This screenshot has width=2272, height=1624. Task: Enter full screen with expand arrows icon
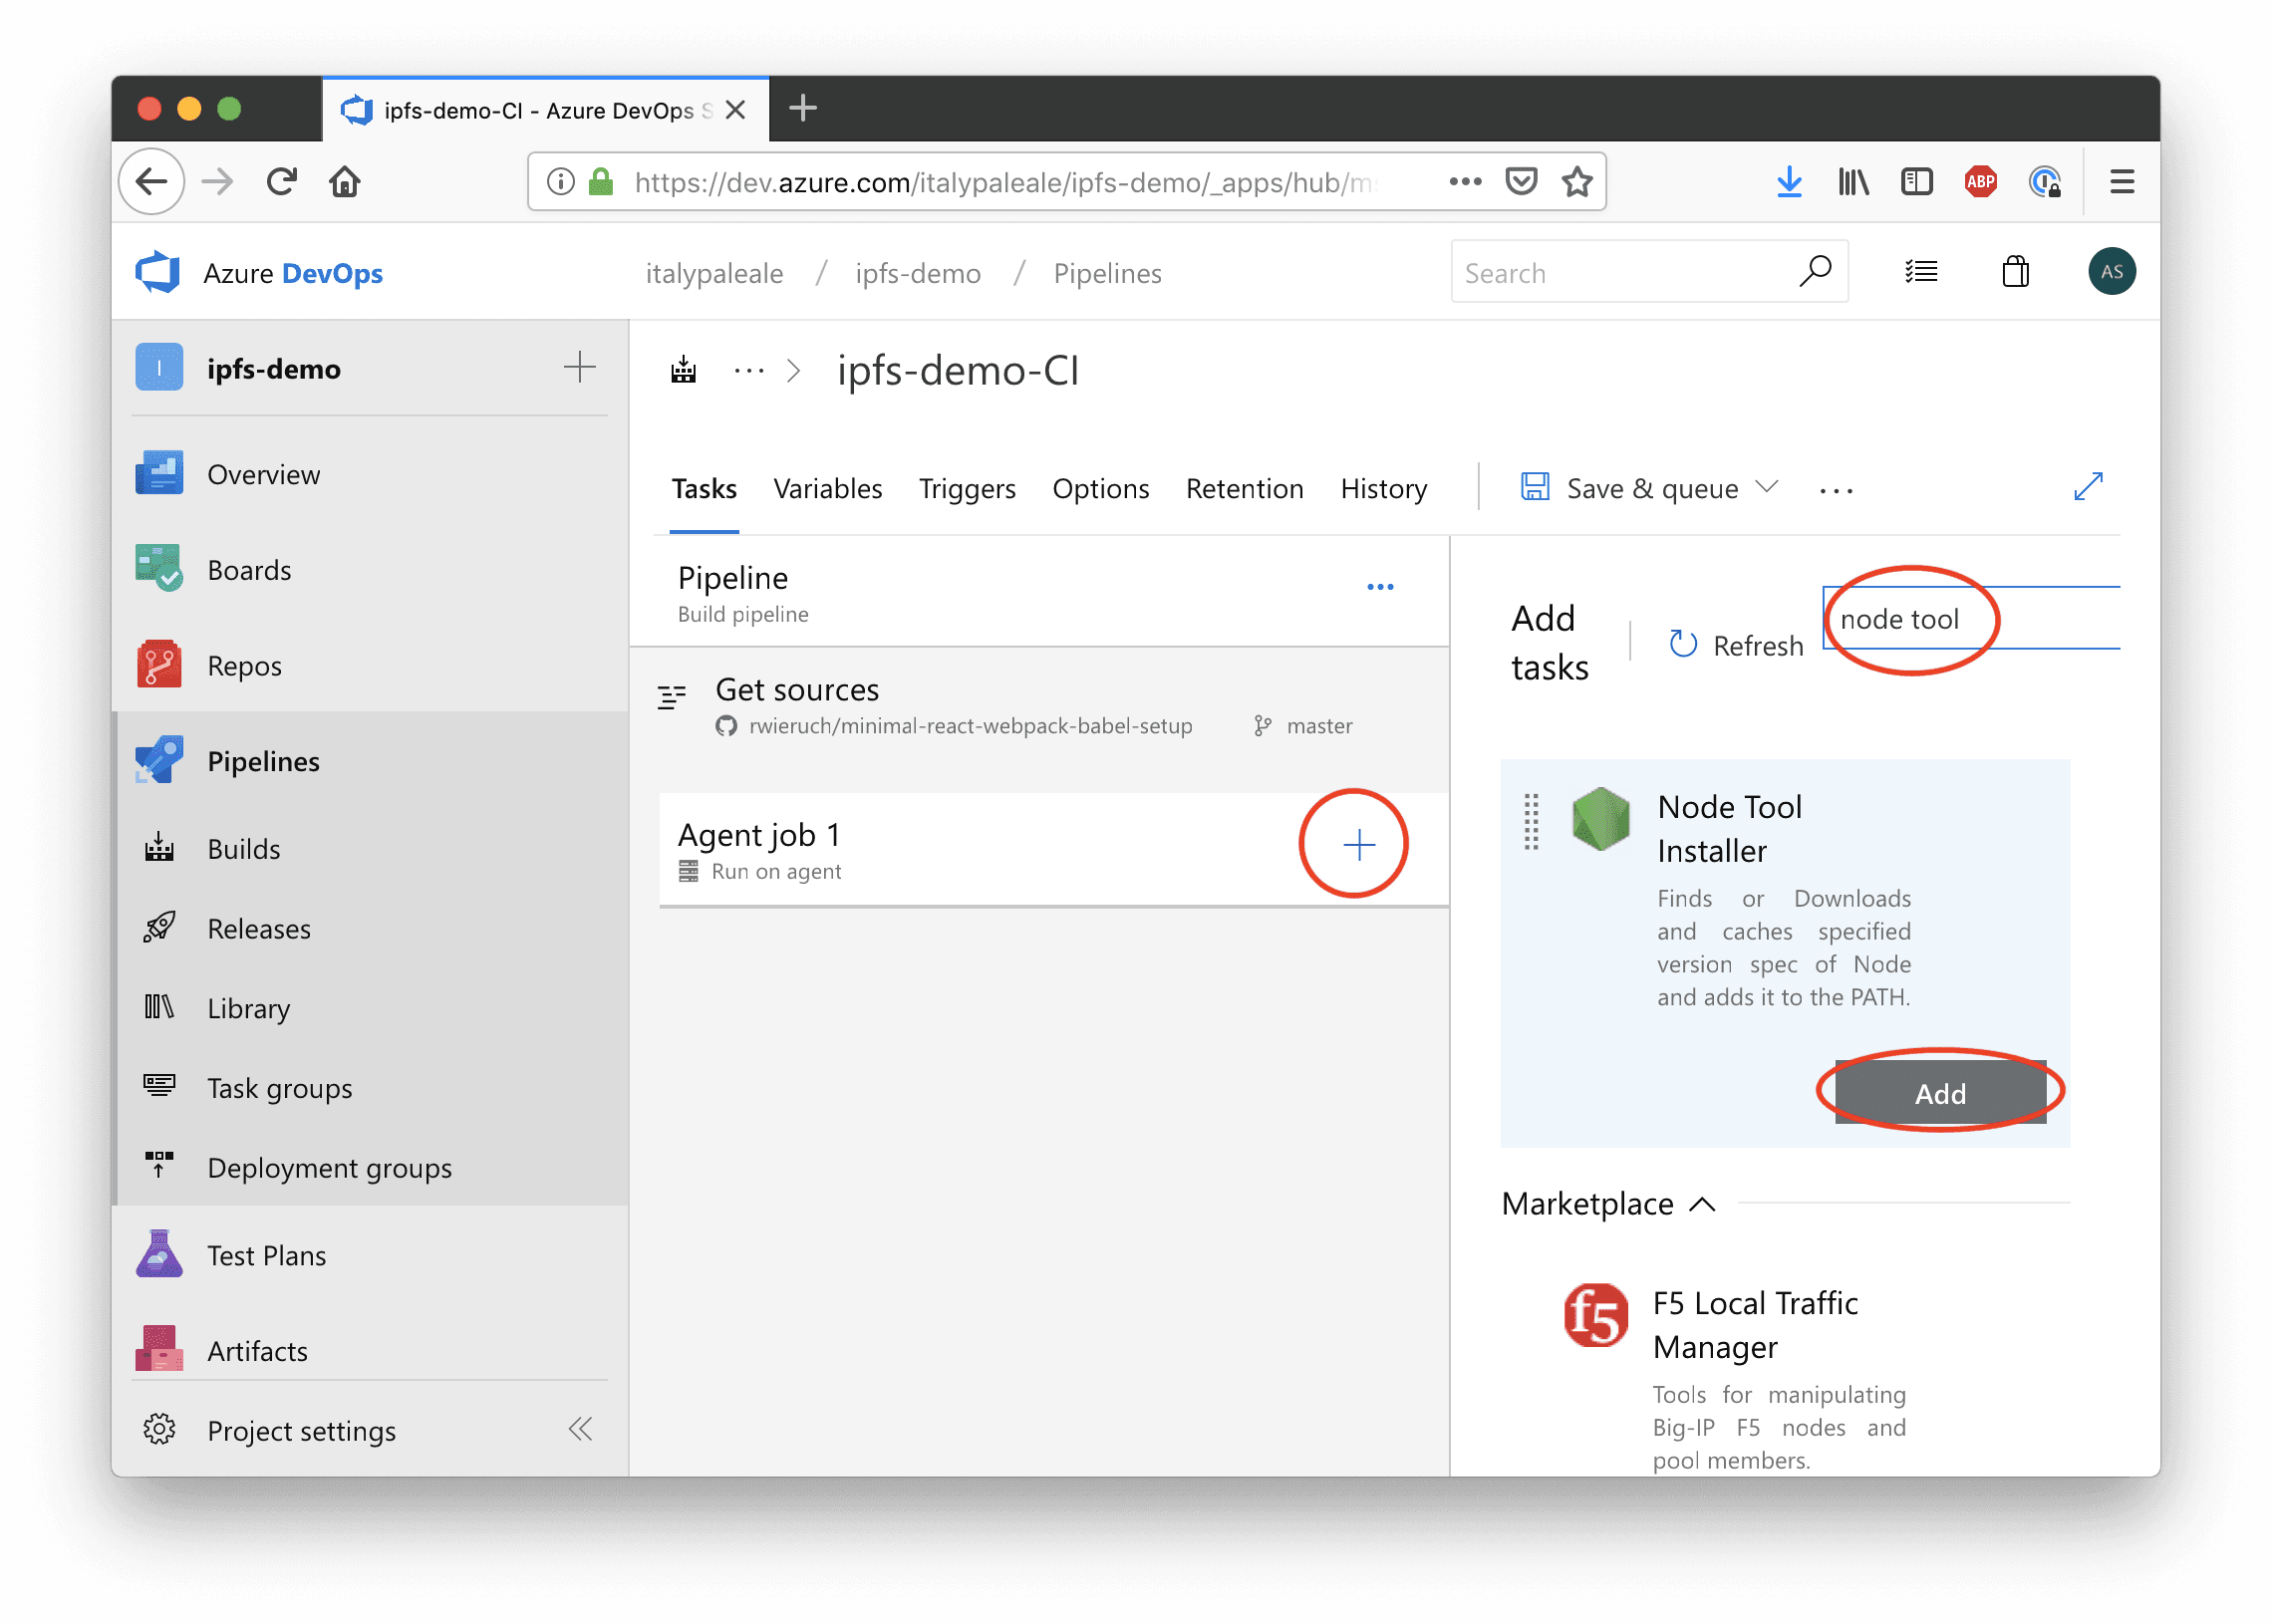(x=2088, y=487)
